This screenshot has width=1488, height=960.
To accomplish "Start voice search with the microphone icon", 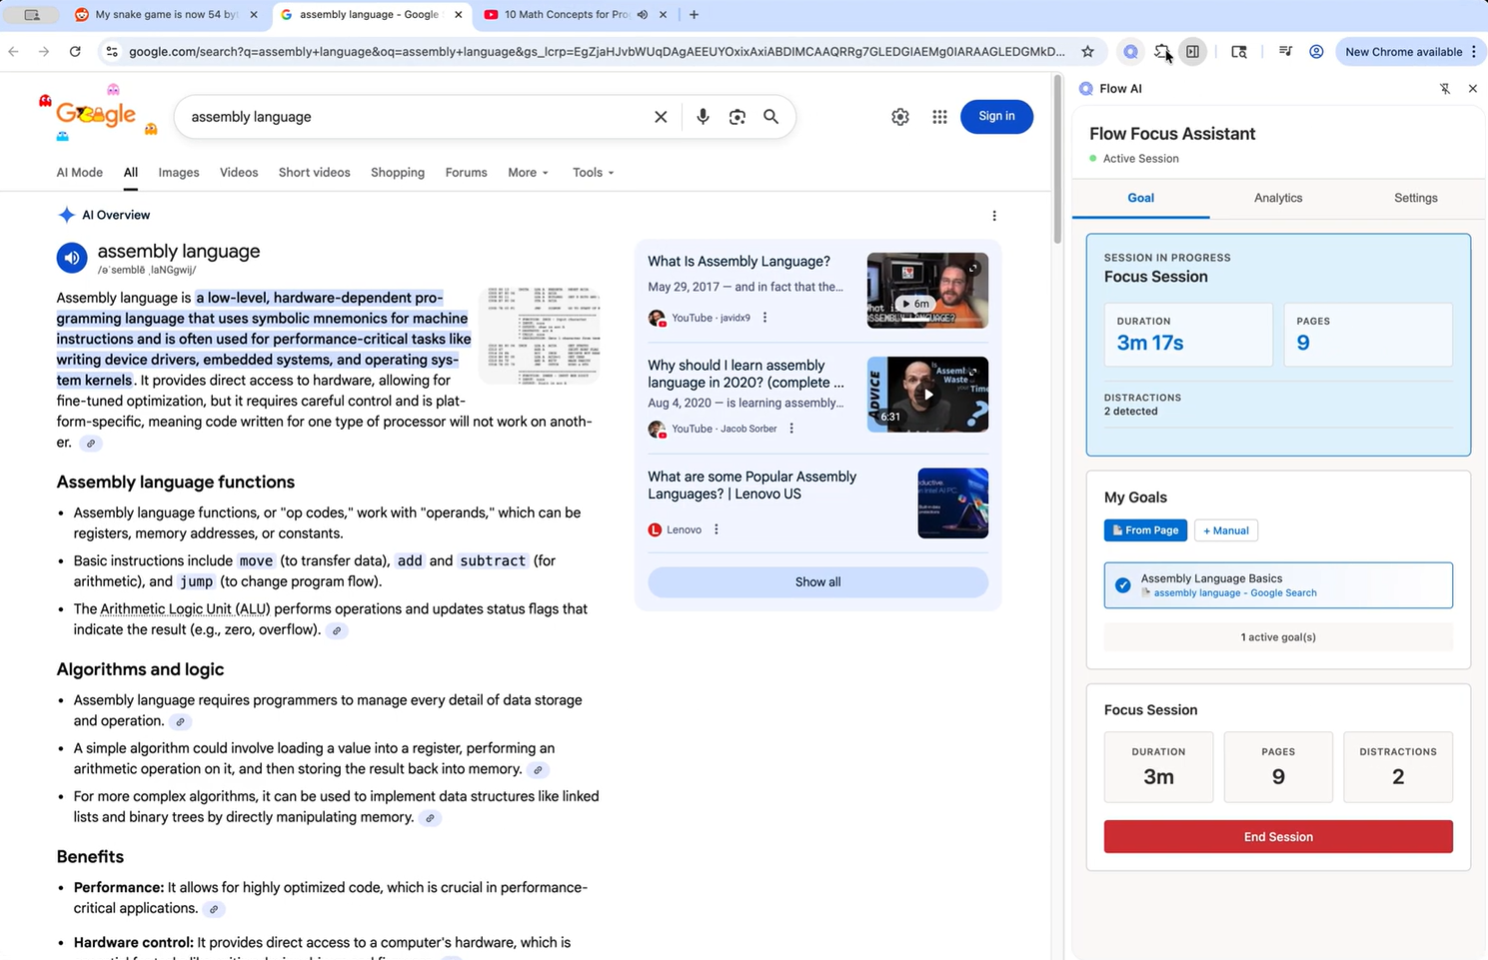I will click(703, 117).
